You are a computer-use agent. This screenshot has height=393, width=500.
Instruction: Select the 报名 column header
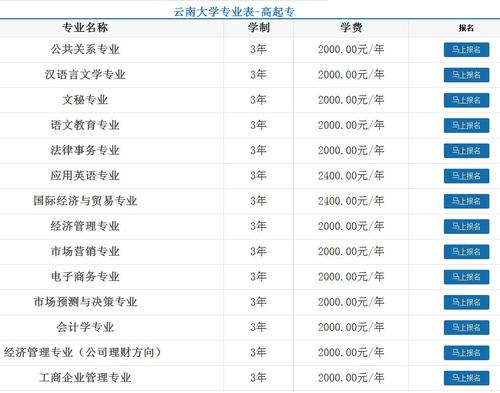(466, 28)
